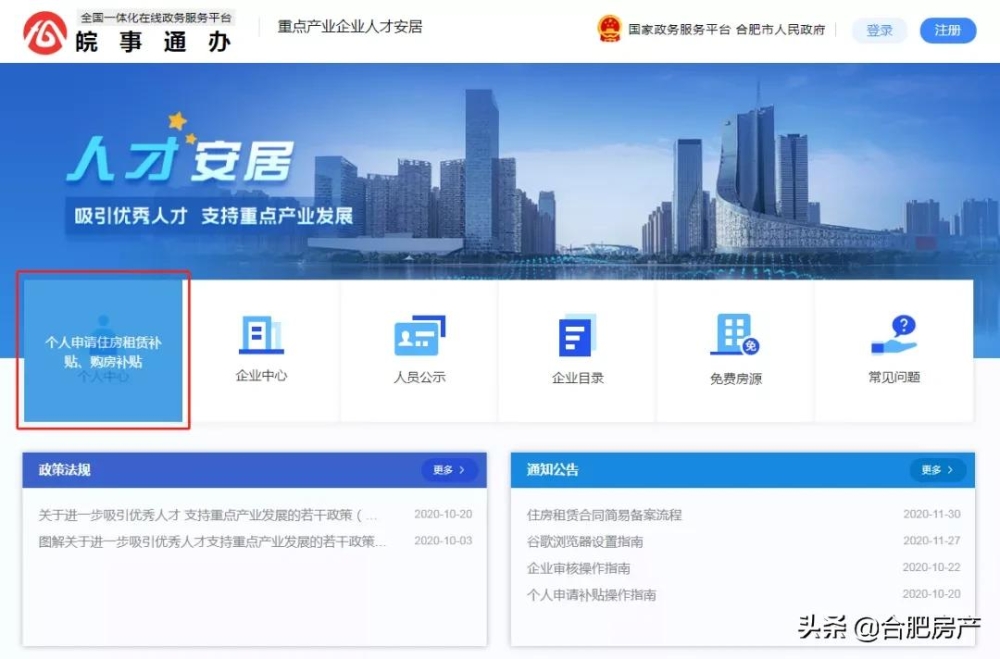Open 图解关于进一步吸引优秀人才 policy article
This screenshot has height=659, width=1000.
coord(212,541)
